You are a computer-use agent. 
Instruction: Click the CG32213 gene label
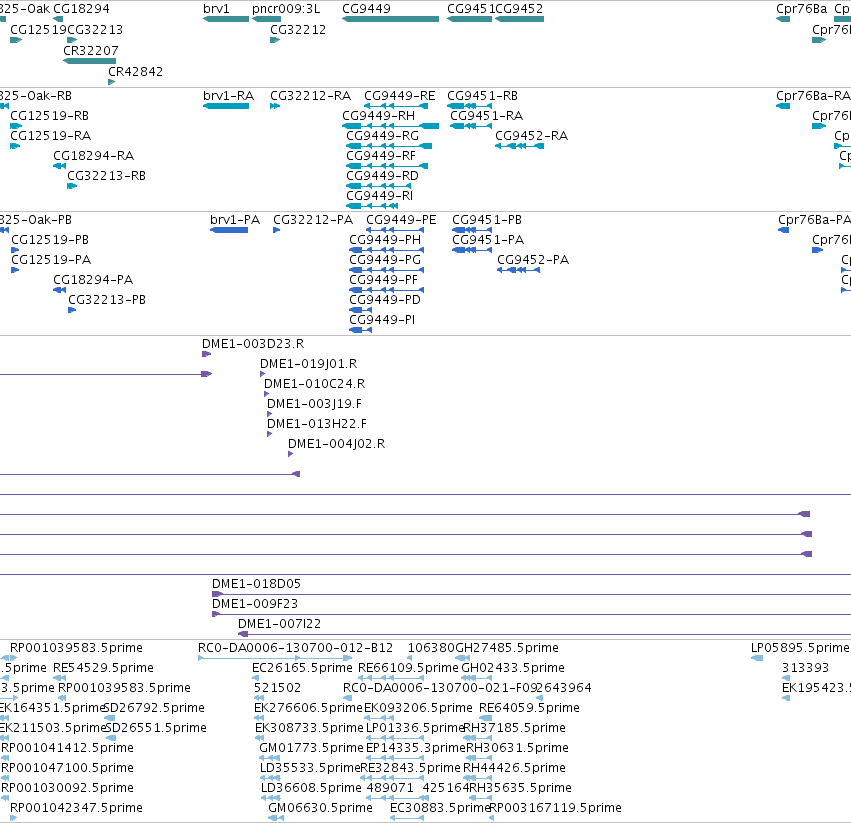click(95, 29)
